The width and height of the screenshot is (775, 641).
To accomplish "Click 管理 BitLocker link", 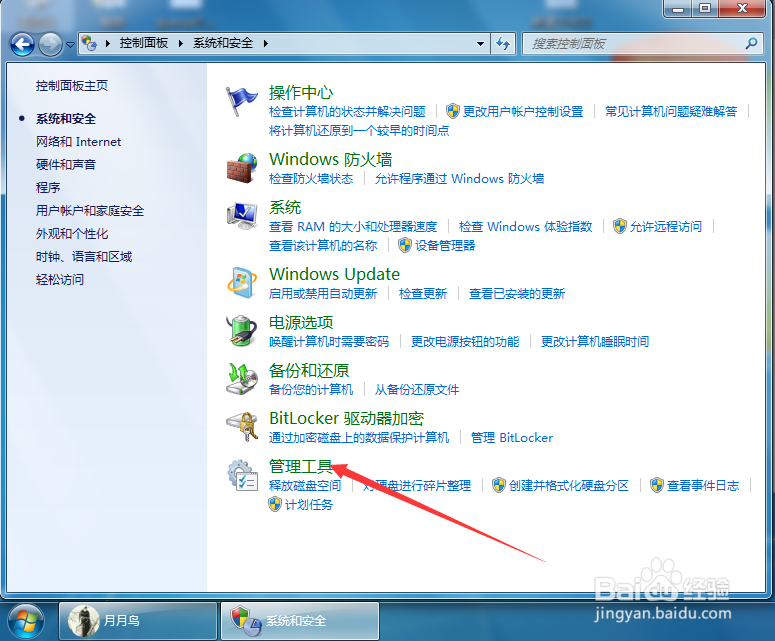I will [512, 437].
